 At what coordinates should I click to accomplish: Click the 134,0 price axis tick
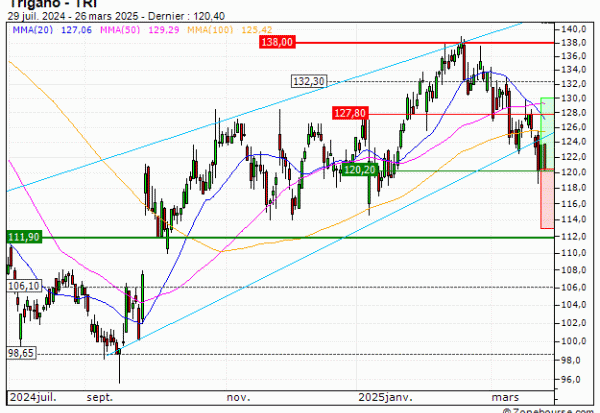coord(574,70)
